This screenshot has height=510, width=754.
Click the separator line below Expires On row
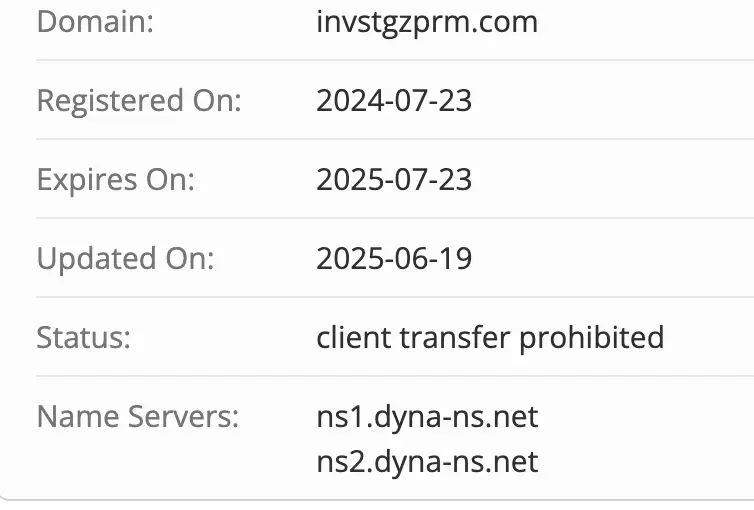[x=377, y=218]
